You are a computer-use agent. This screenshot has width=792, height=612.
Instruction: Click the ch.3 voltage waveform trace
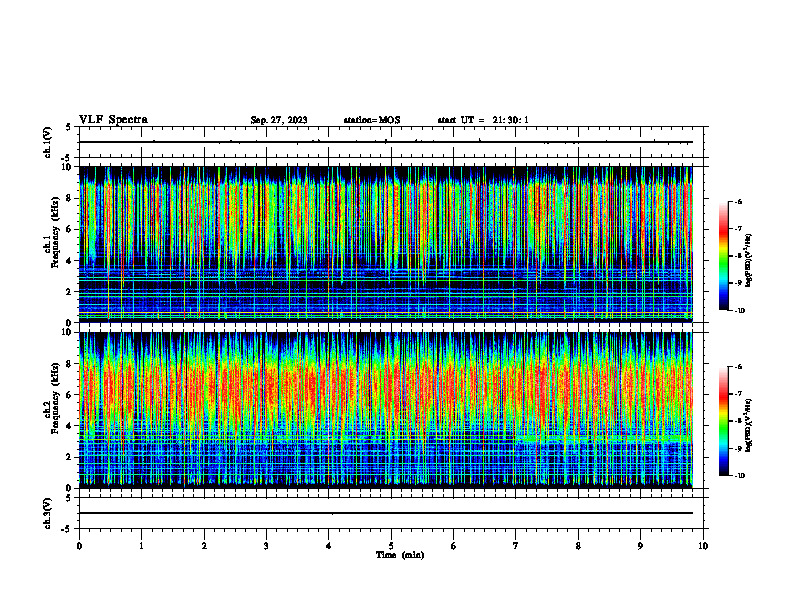click(x=386, y=513)
